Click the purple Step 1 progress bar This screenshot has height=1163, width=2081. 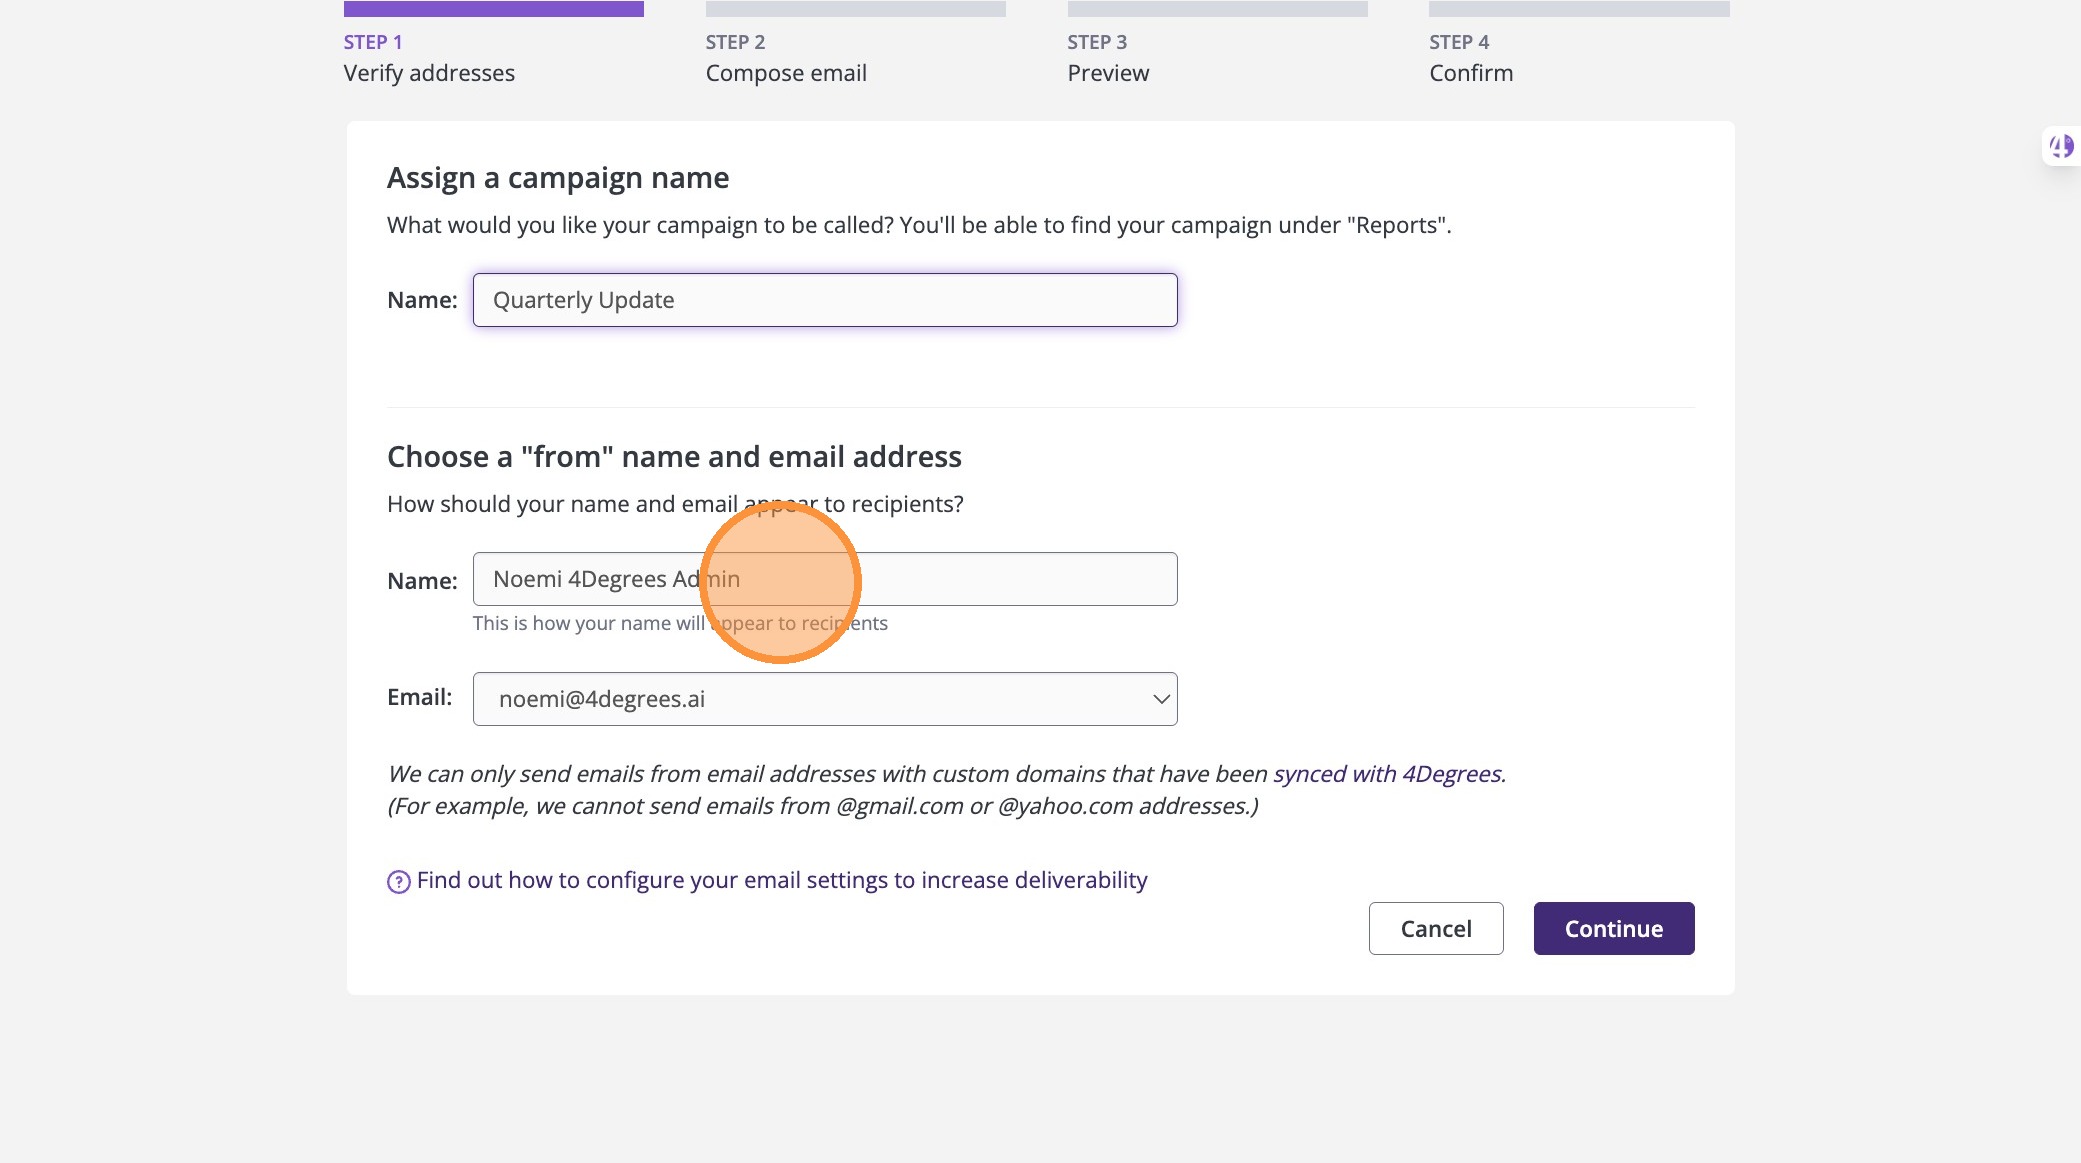pos(493,9)
